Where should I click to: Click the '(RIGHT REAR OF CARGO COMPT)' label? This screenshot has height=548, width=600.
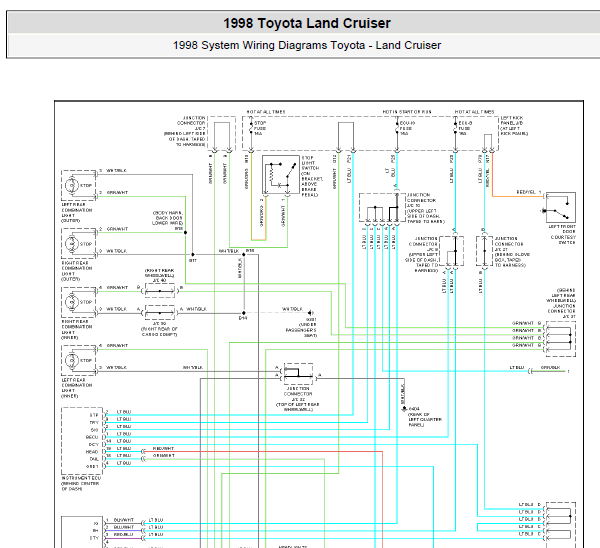click(x=159, y=331)
